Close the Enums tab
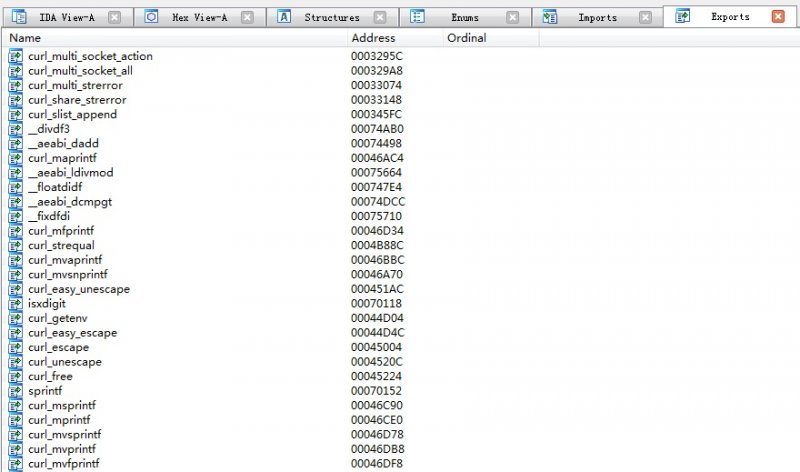 point(513,17)
